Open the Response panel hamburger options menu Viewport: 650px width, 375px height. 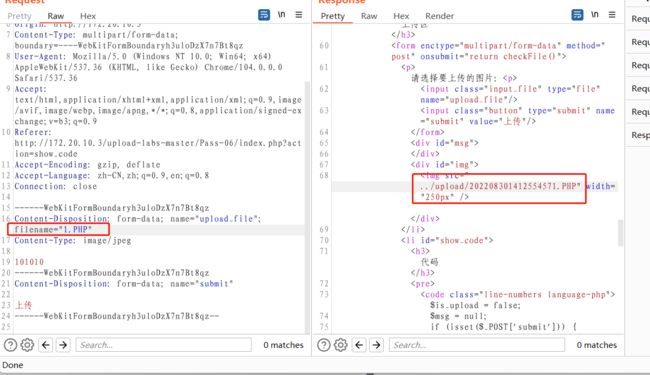tap(612, 15)
